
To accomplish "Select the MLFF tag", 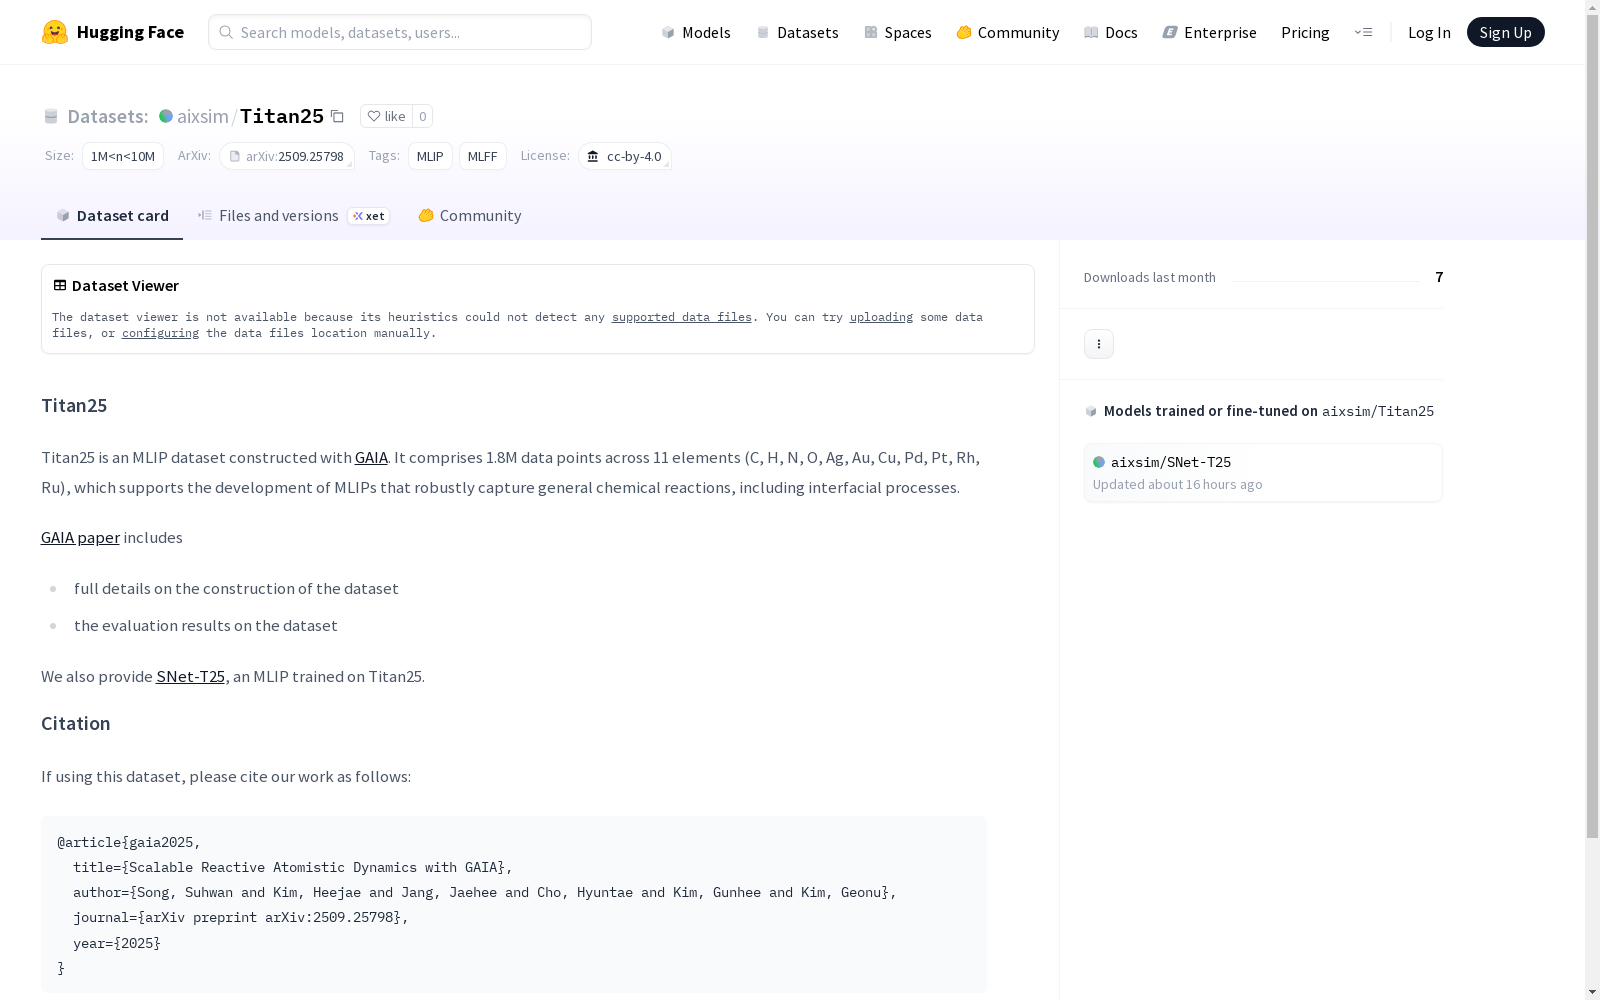I will coord(482,156).
